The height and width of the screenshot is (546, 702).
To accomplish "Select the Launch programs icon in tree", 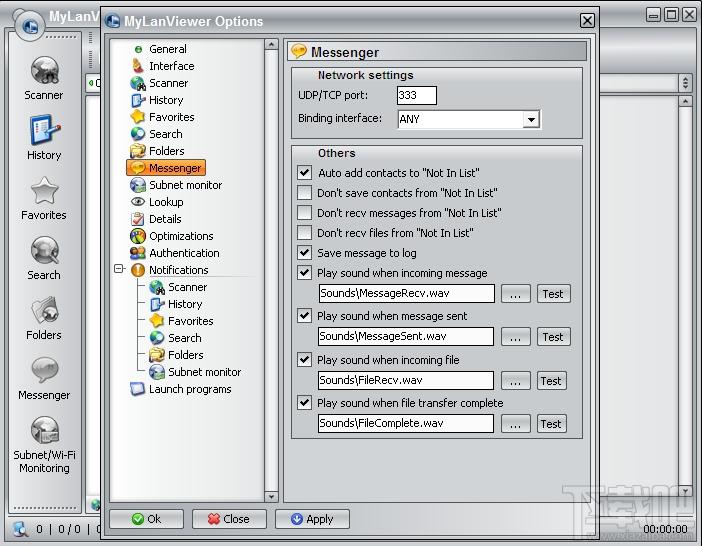I will (138, 389).
